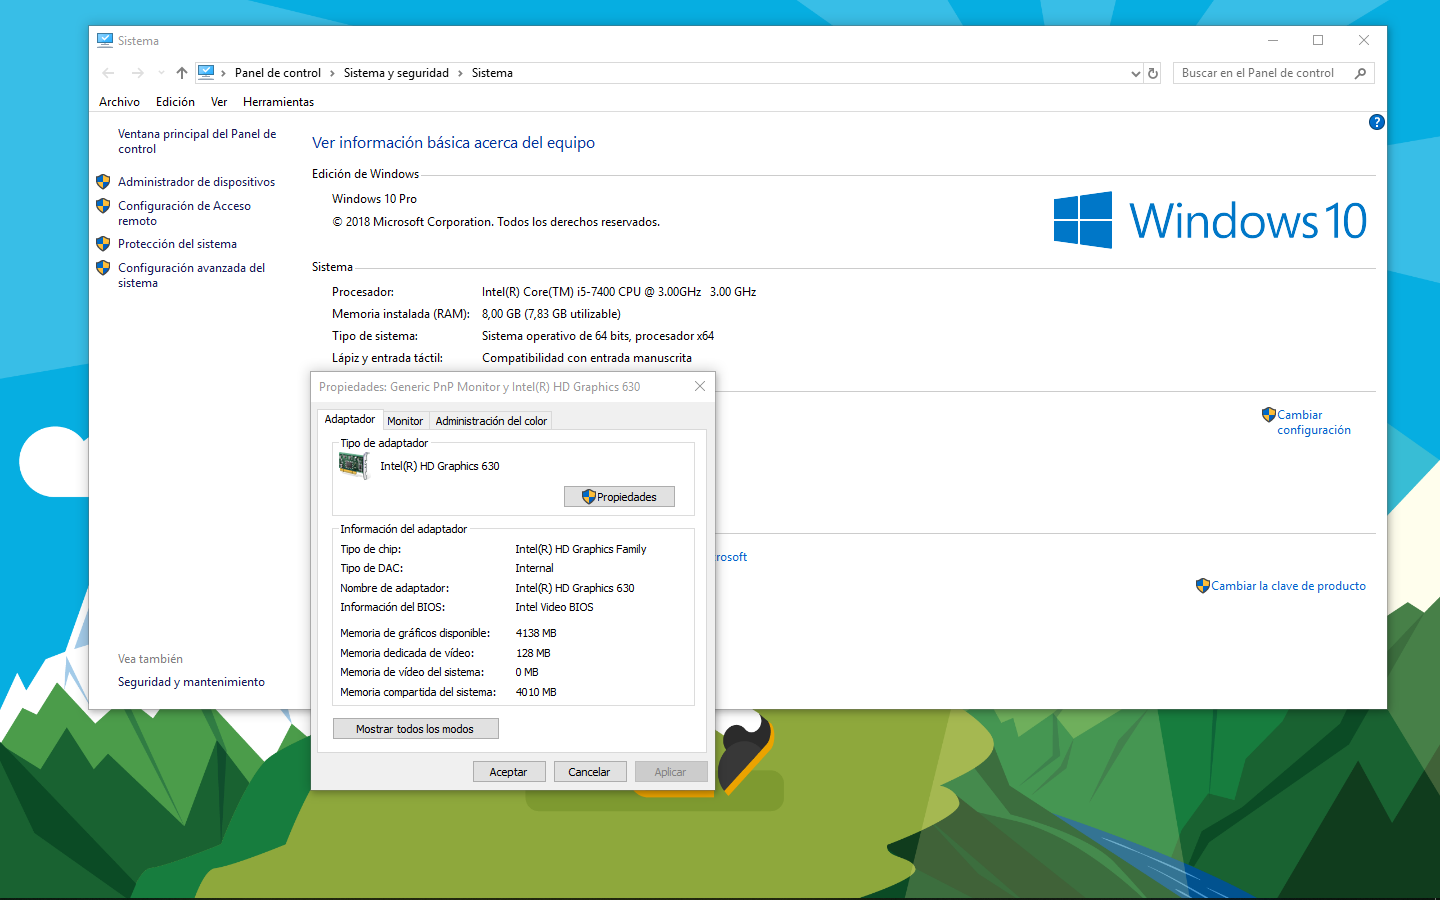1440x900 pixels.
Task: Expand the chevron after 'Panel de control' breadcrumb
Action: [332, 73]
